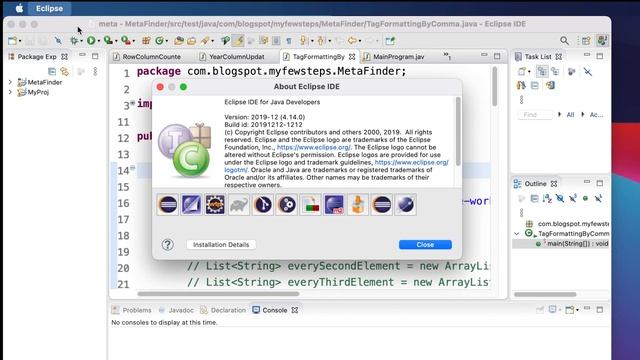Open New Task dropdown in Task List
Viewport: 640px width, 360px height.
tap(529, 72)
